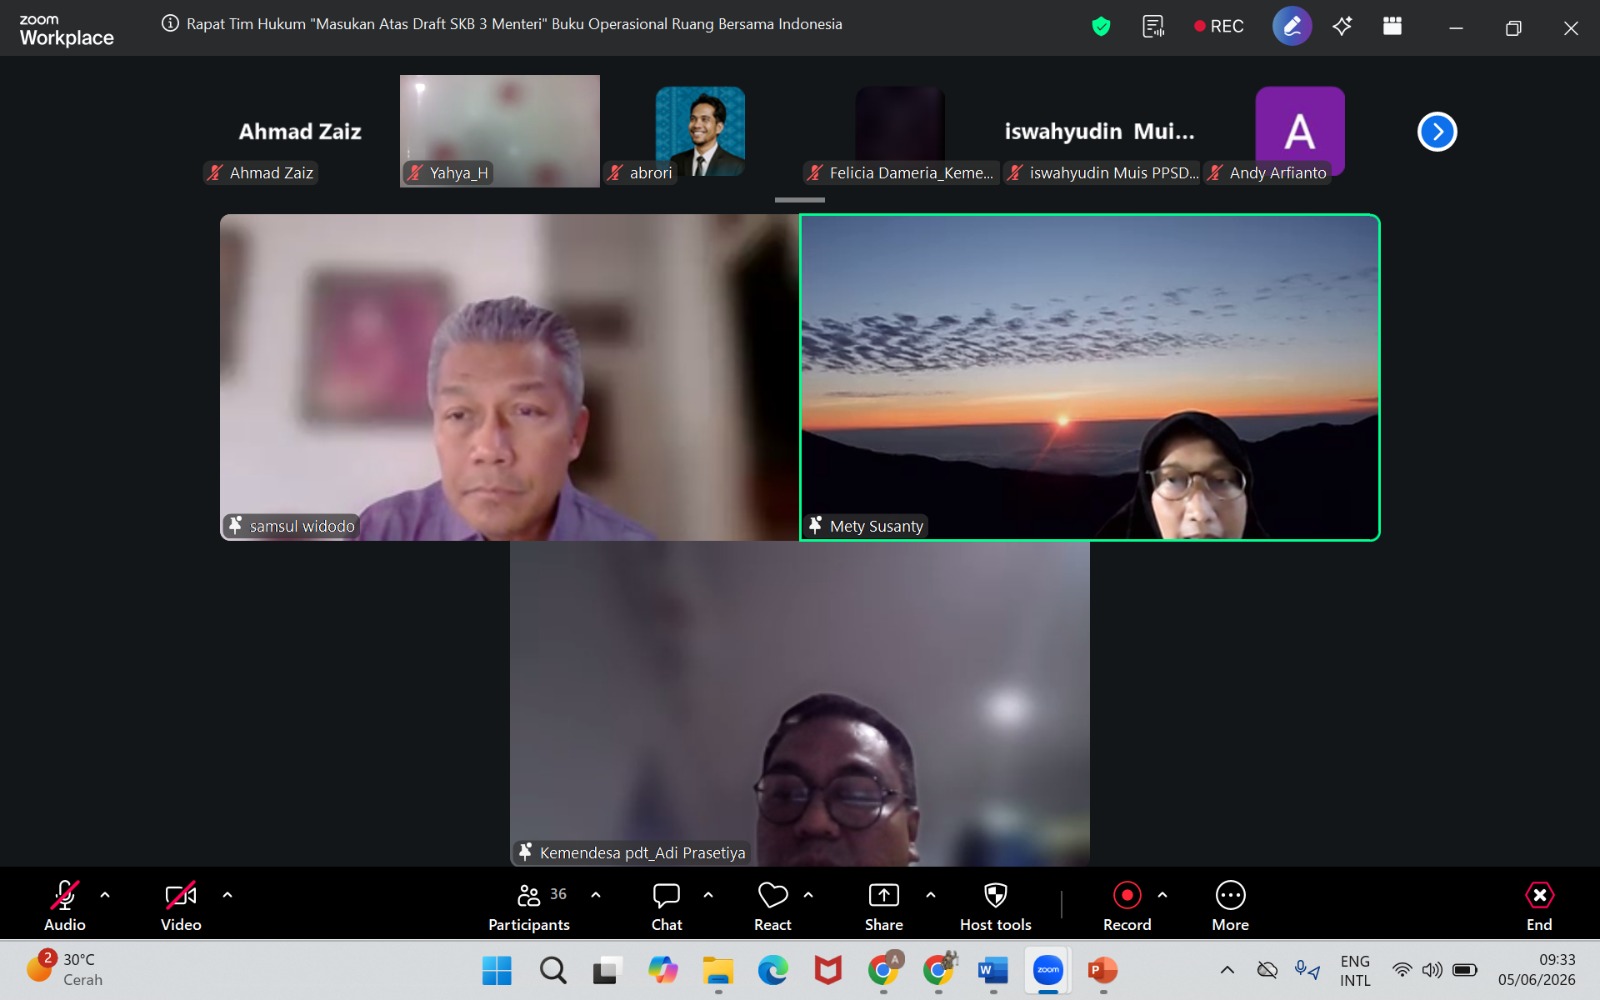The image size is (1600, 1000).
Task: Expand the Record options arrow
Action: 1162,895
